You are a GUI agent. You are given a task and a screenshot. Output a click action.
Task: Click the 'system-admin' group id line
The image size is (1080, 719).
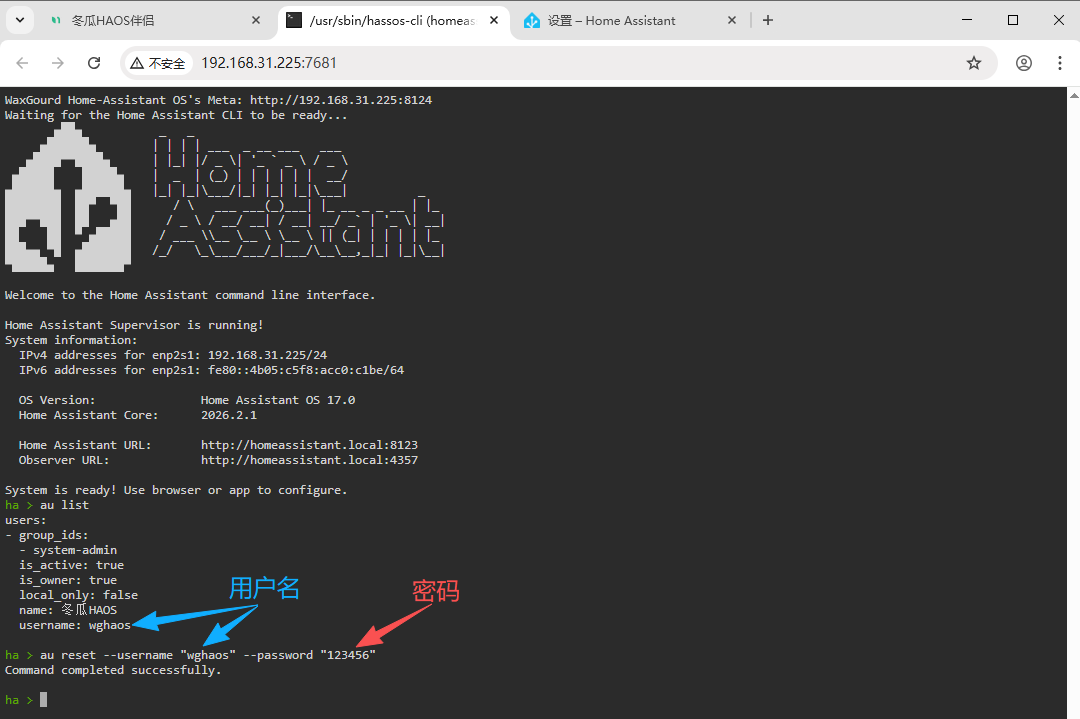click(x=68, y=550)
